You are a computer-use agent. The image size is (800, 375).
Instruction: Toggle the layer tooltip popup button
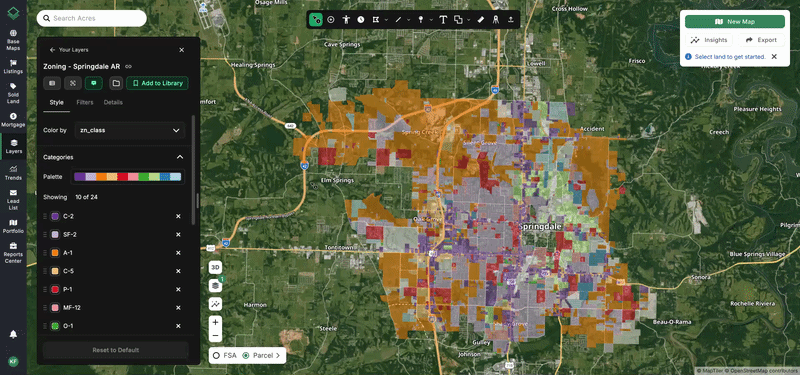94,83
